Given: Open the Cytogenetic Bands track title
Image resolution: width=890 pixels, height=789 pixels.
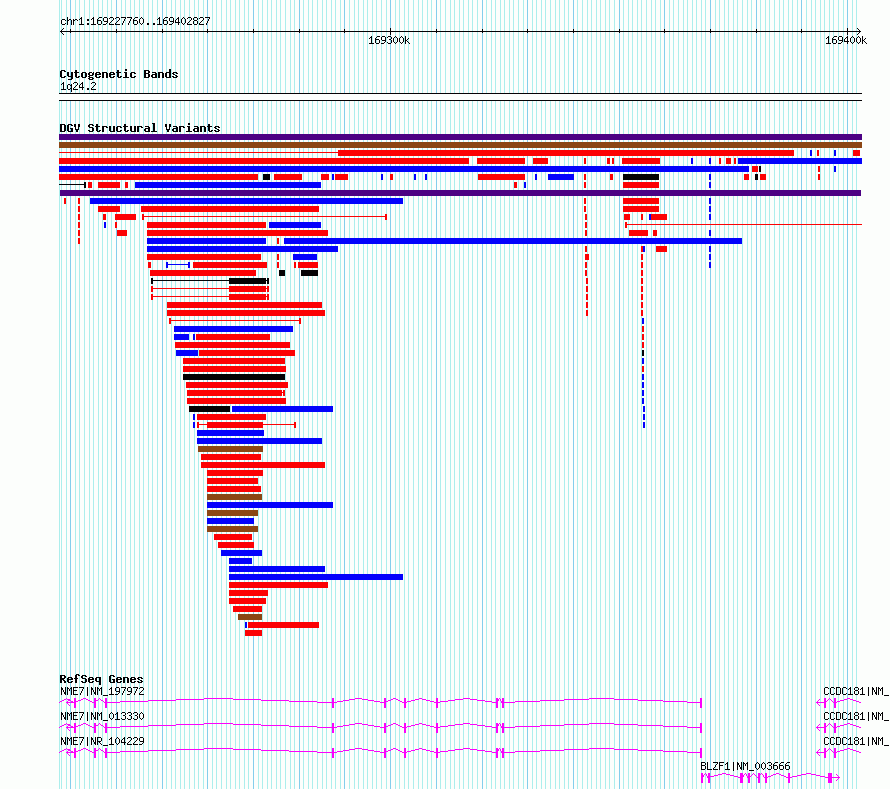Looking at the screenshot, I should [x=119, y=74].
